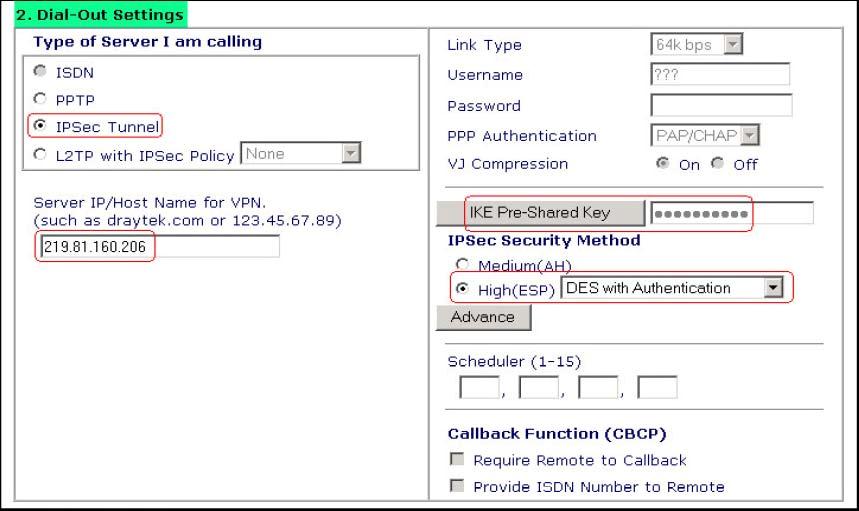Click the Server IP/Host Name field

pyautogui.click(x=158, y=246)
